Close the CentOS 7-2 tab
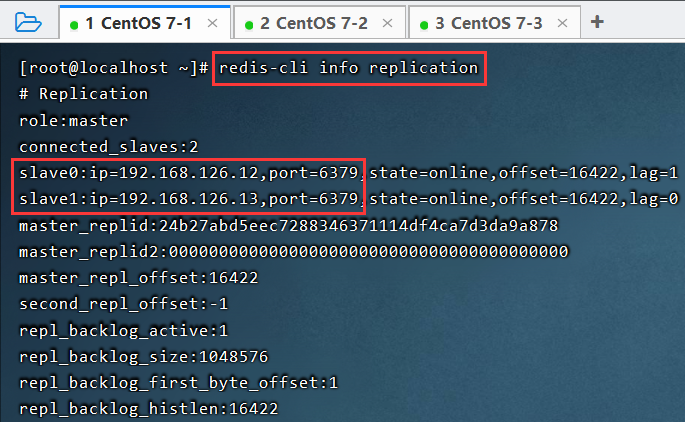 (x=387, y=23)
